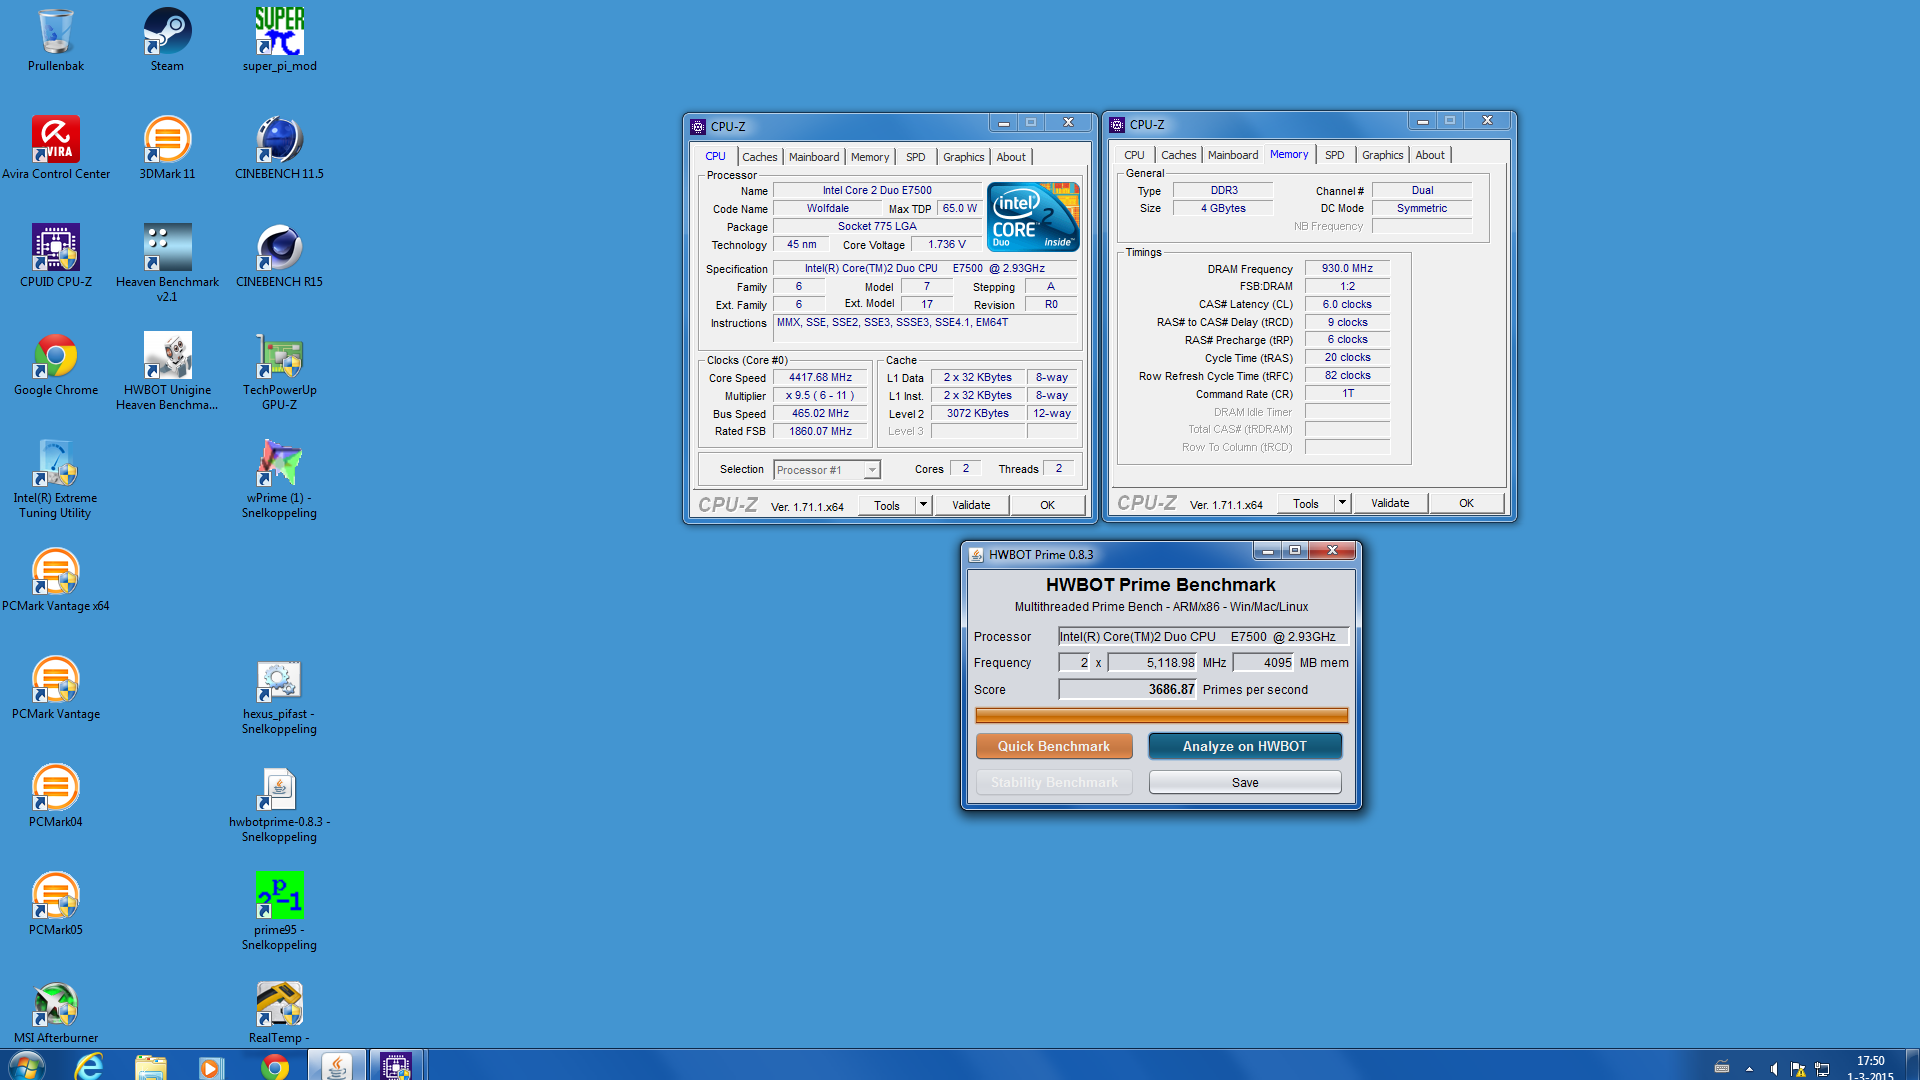
Task: Launch HWBOT Unigine Heaven Benchmark icon
Action: (167, 370)
